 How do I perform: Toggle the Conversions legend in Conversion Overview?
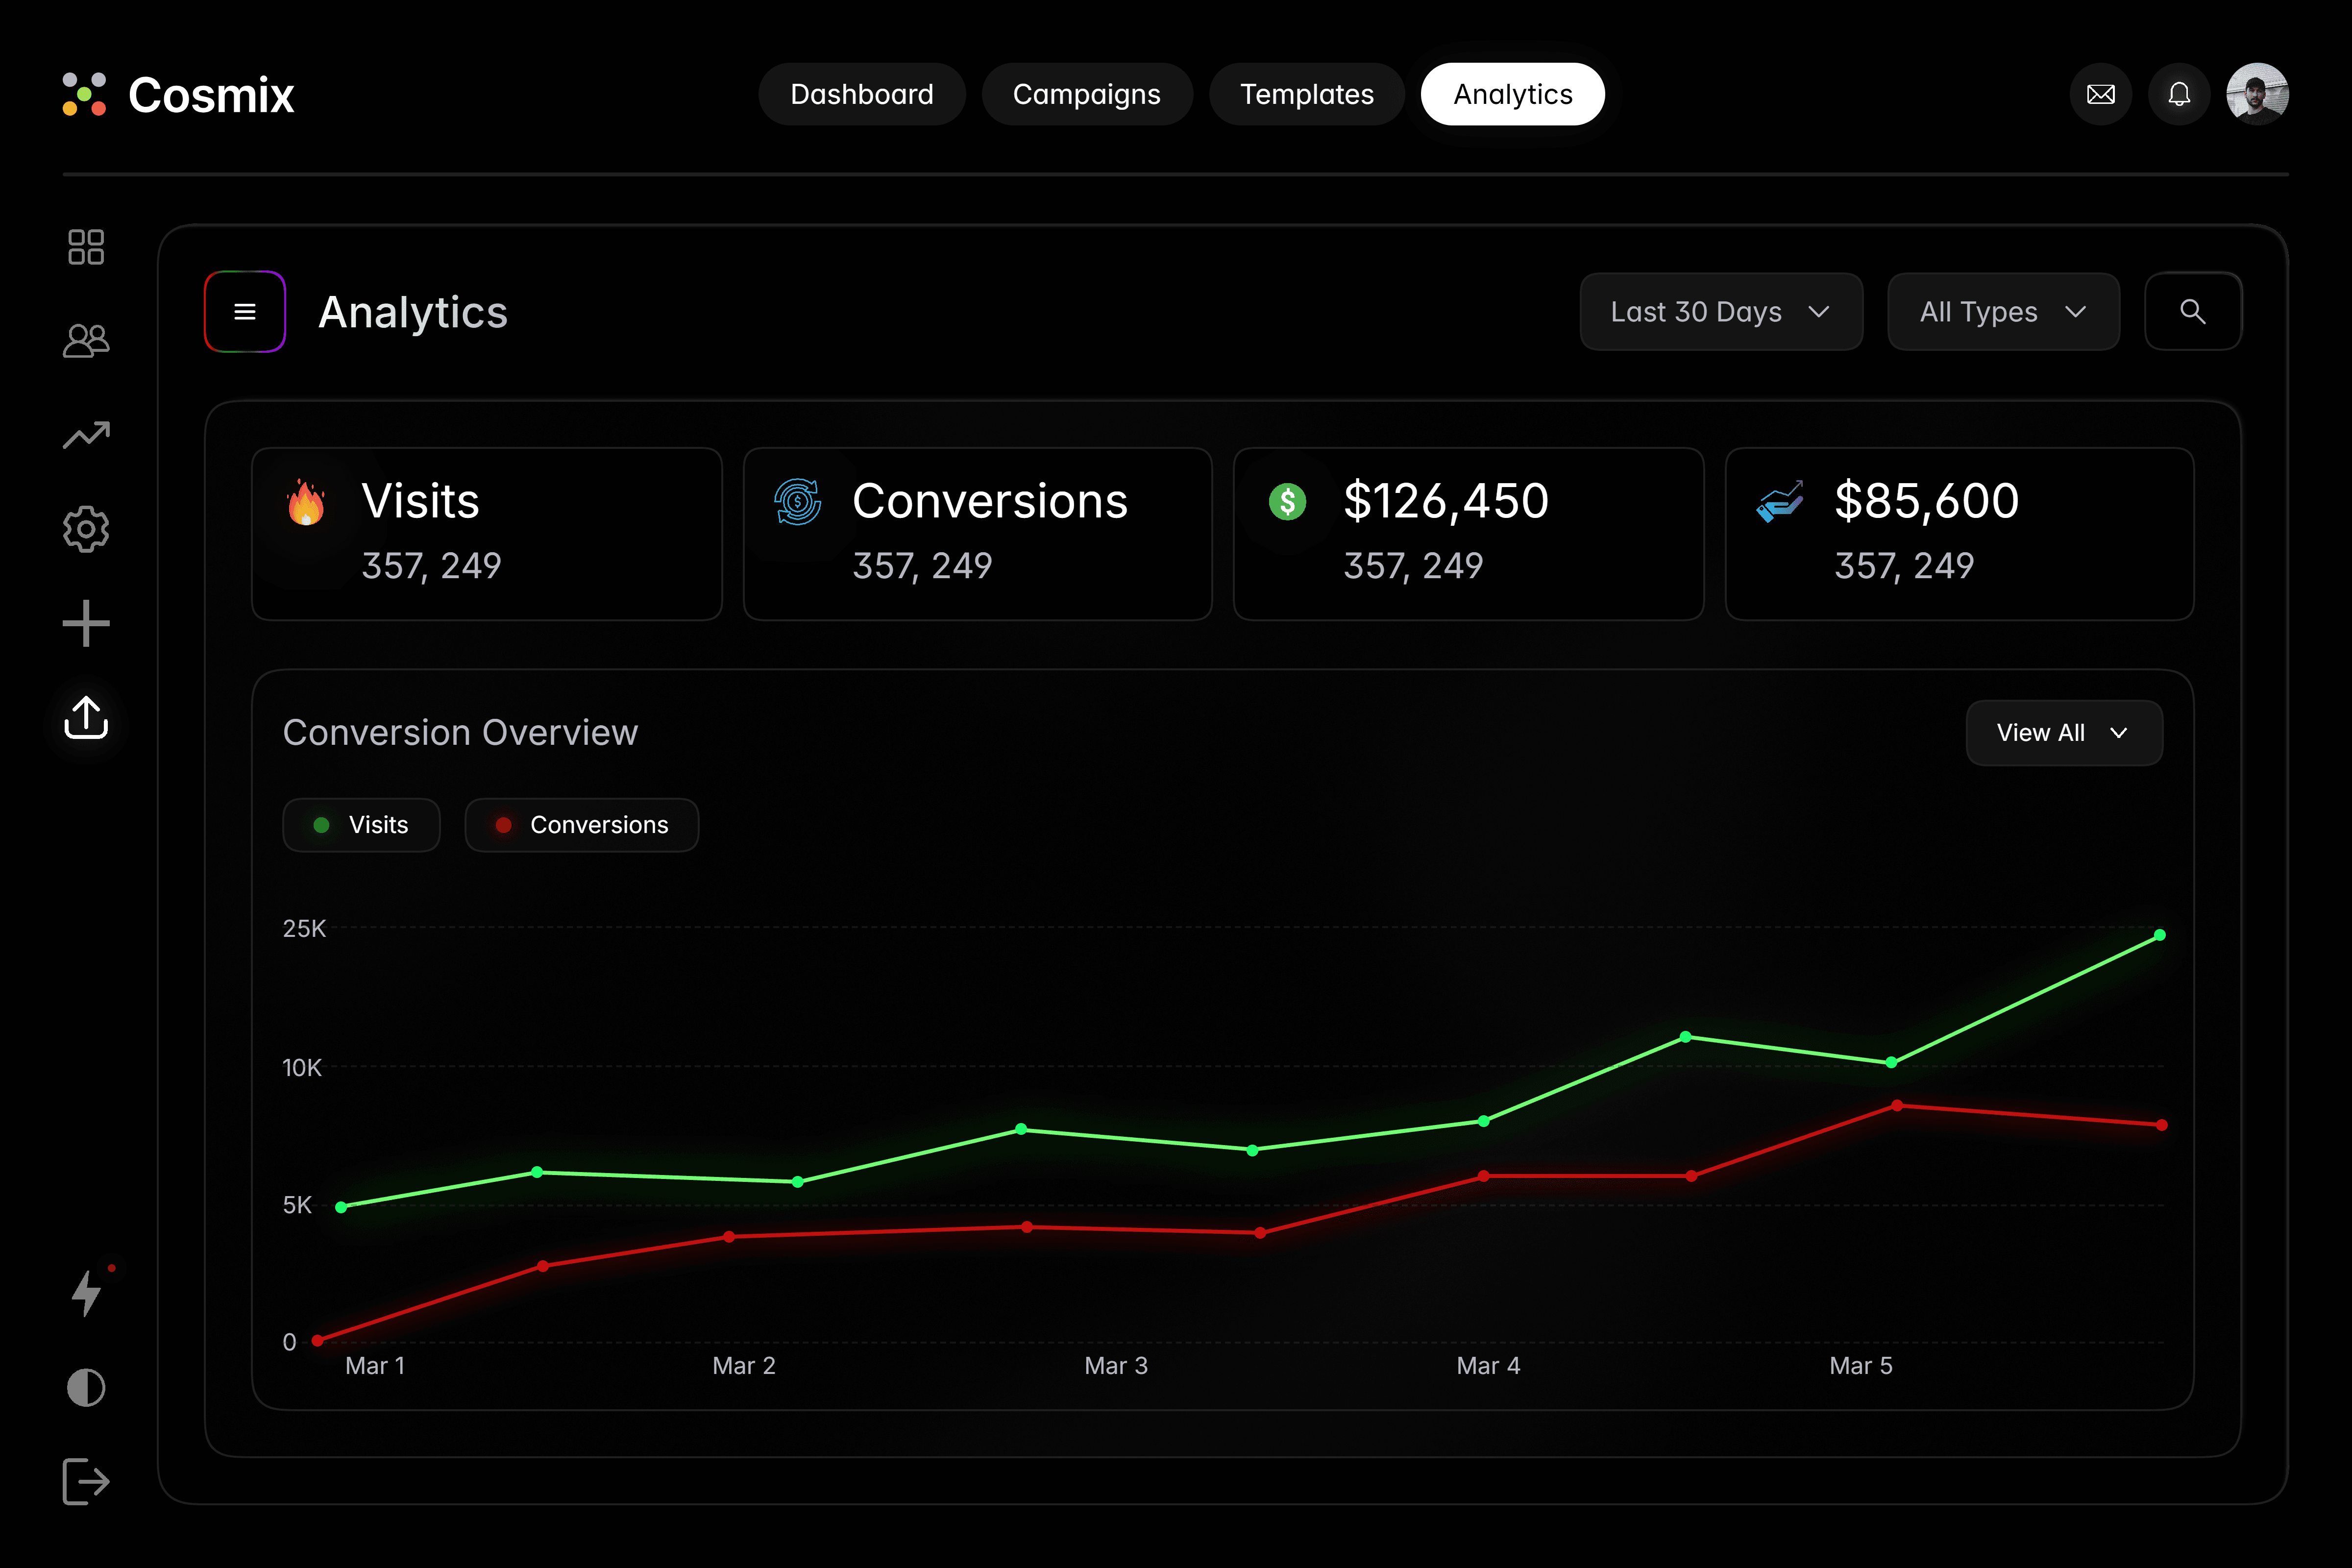582,824
